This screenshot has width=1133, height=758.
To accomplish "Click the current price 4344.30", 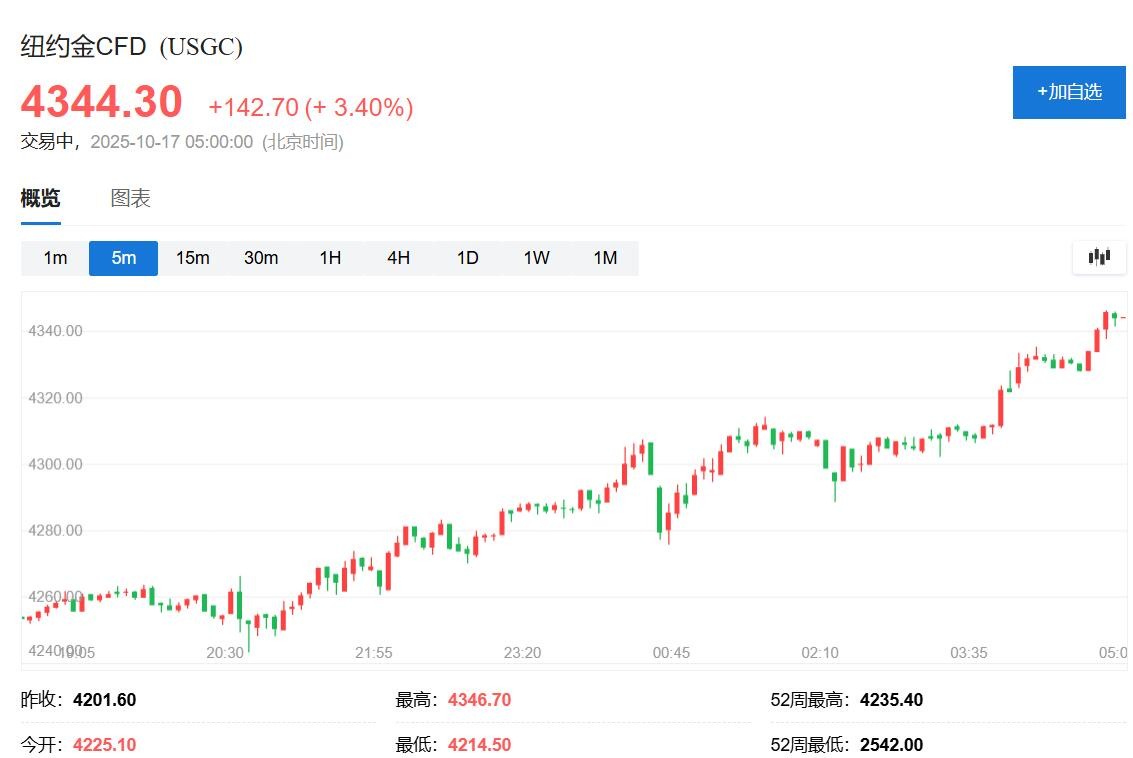I will (102, 102).
